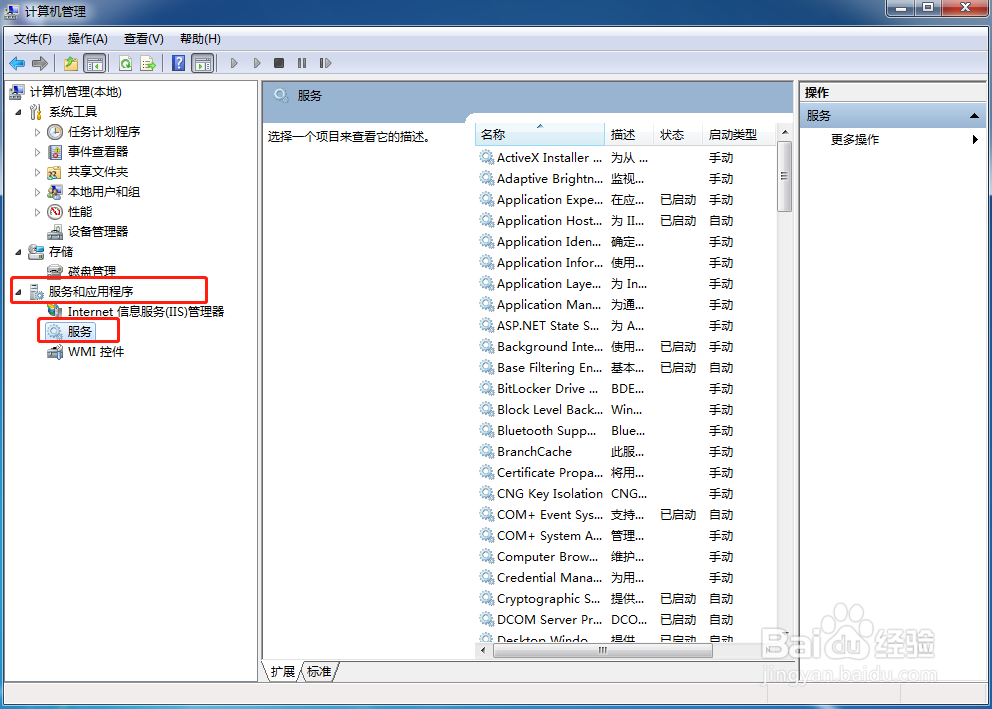Select 磁盘管理 under 存储
This screenshot has height=709, width=992.
[x=91, y=270]
